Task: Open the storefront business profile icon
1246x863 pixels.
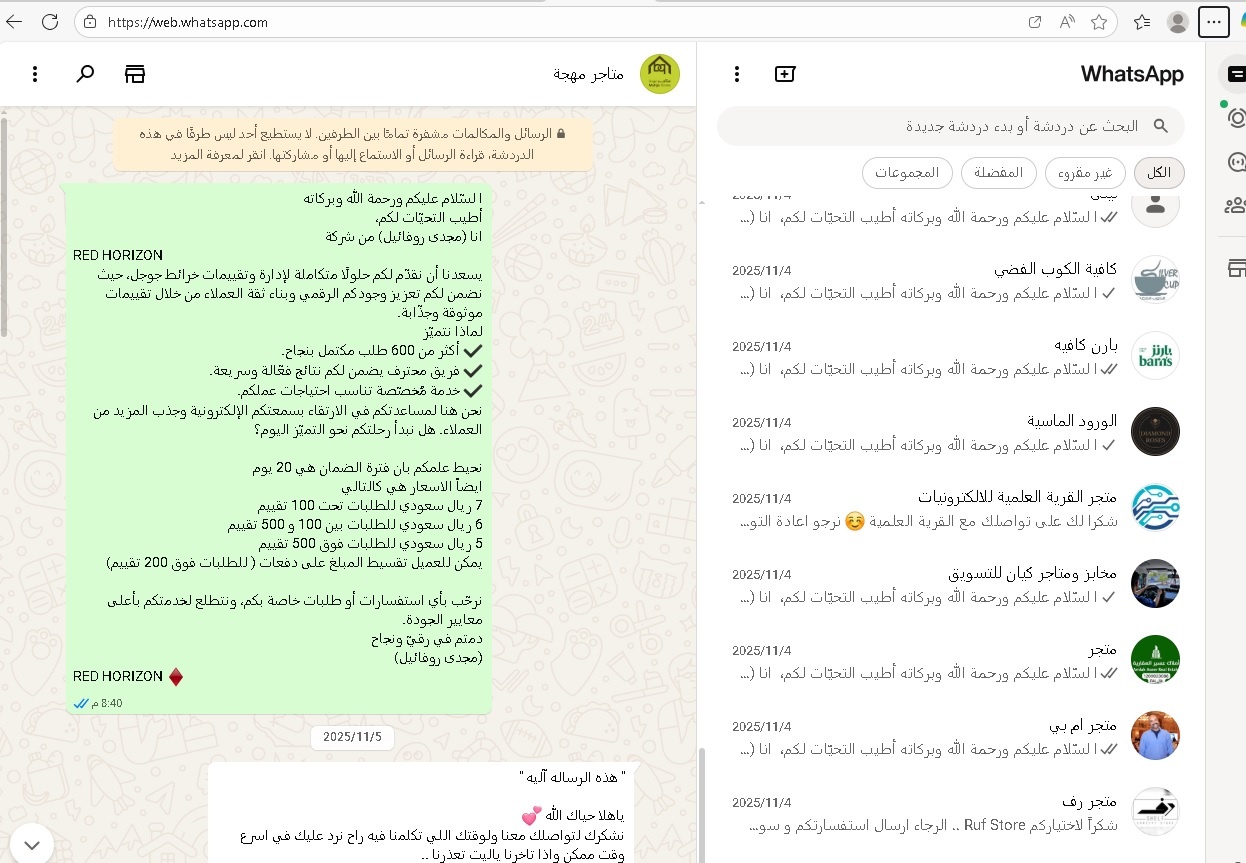Action: coord(135,73)
